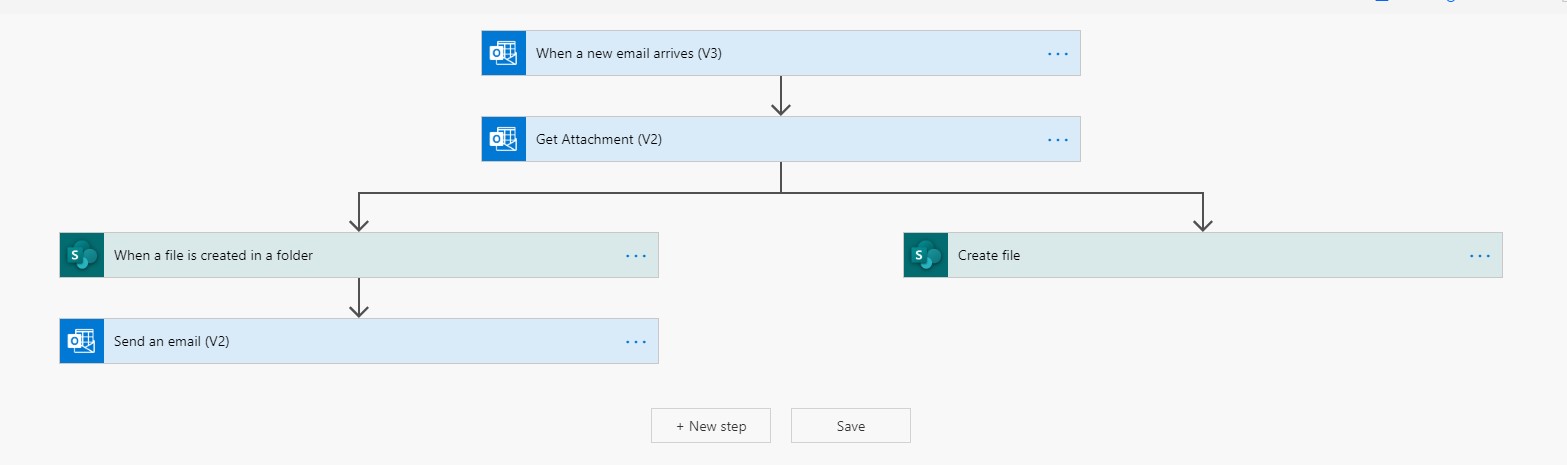Image resolution: width=1567 pixels, height=465 pixels.
Task: Click the arrow directly above 'Send an email (V2)'
Action: tap(359, 299)
